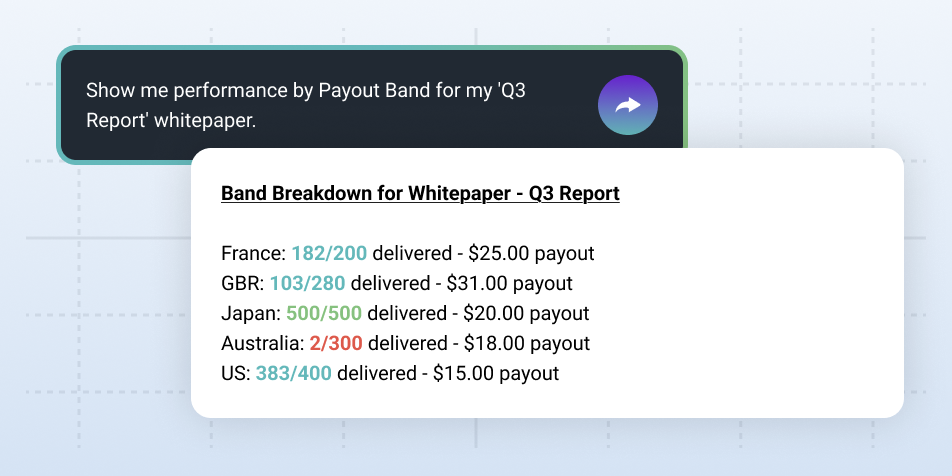The width and height of the screenshot is (952, 476).
Task: Select the France delivery row label
Action: click(253, 253)
